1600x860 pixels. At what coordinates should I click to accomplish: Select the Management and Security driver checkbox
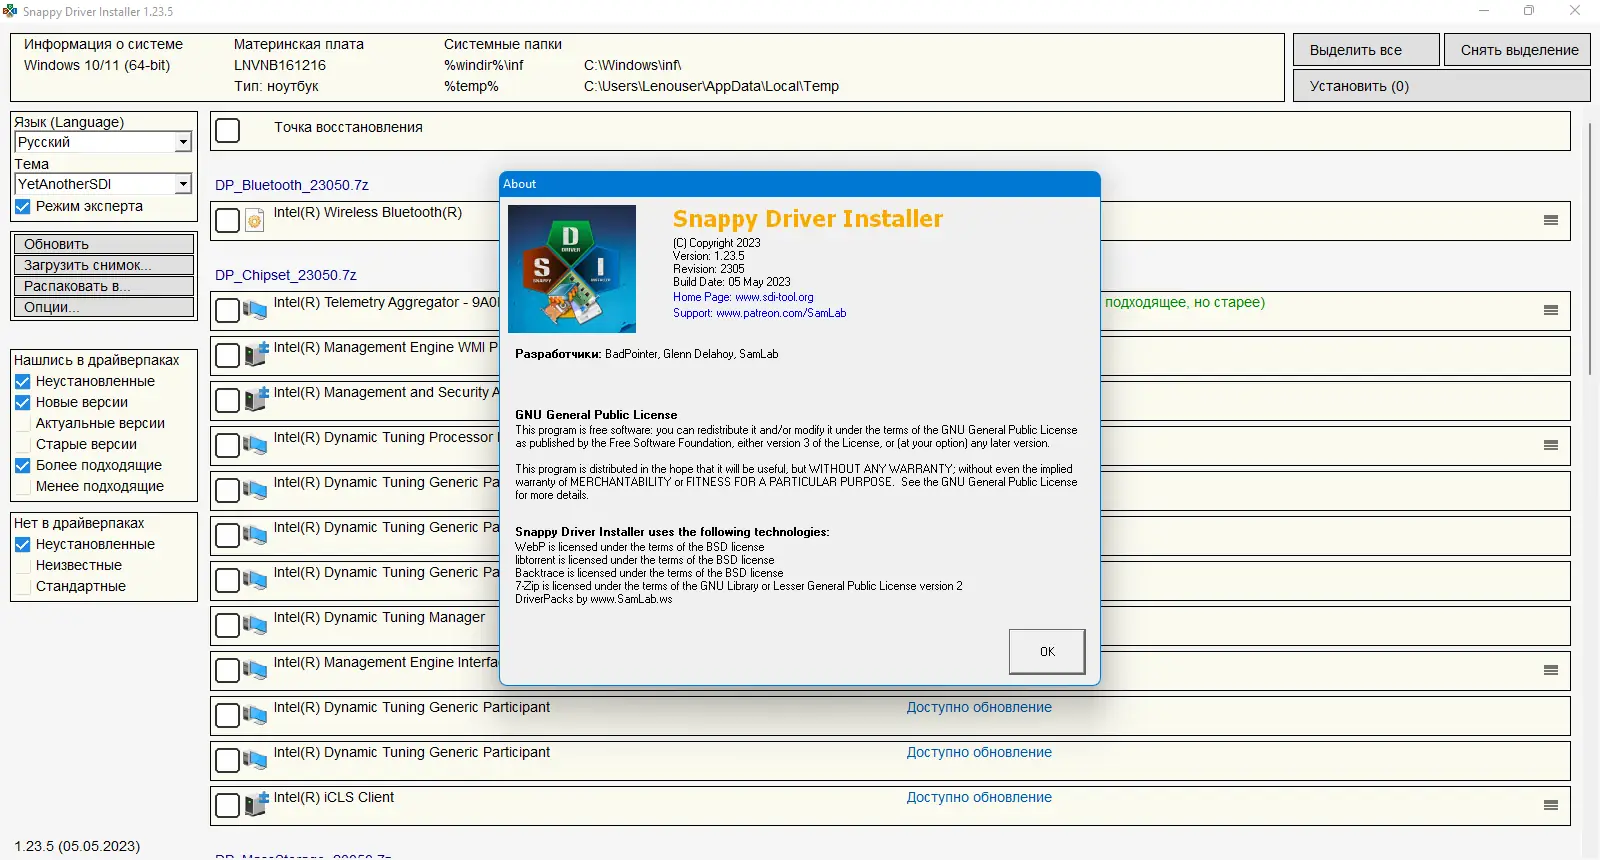[228, 400]
